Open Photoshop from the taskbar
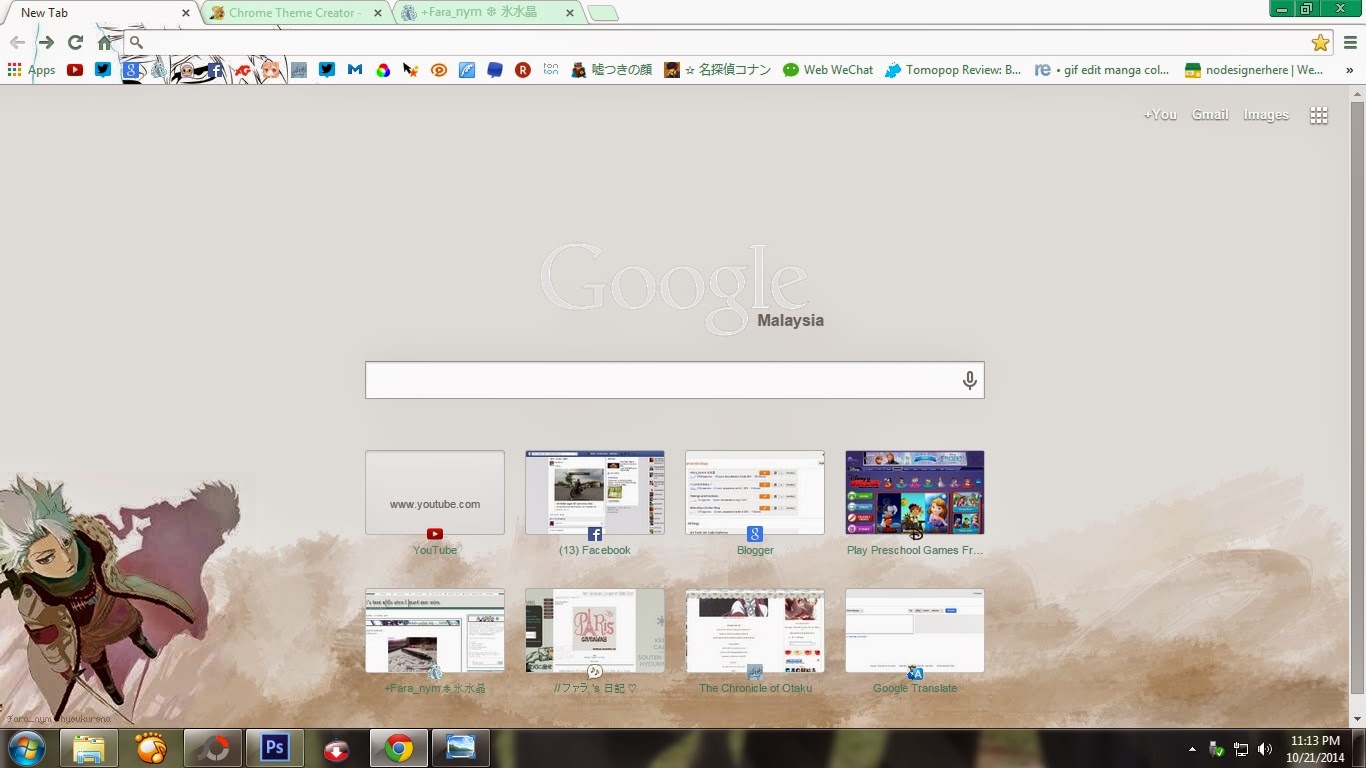The image size is (1366, 768). [x=273, y=748]
